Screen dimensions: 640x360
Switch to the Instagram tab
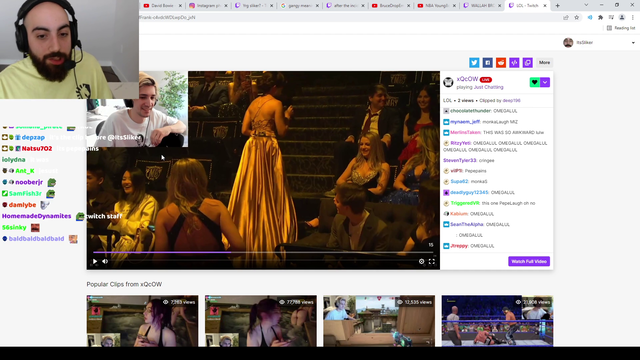[207, 6]
